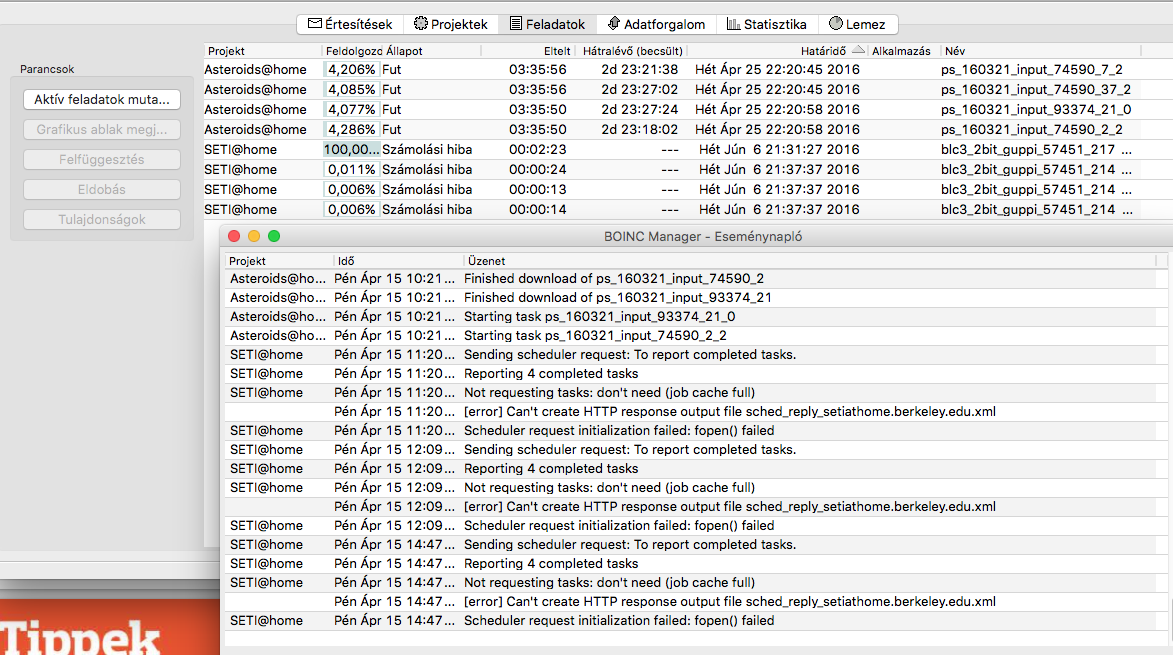Click the Idő column header in event log
Screen dimensions: 1173x655
[397, 261]
